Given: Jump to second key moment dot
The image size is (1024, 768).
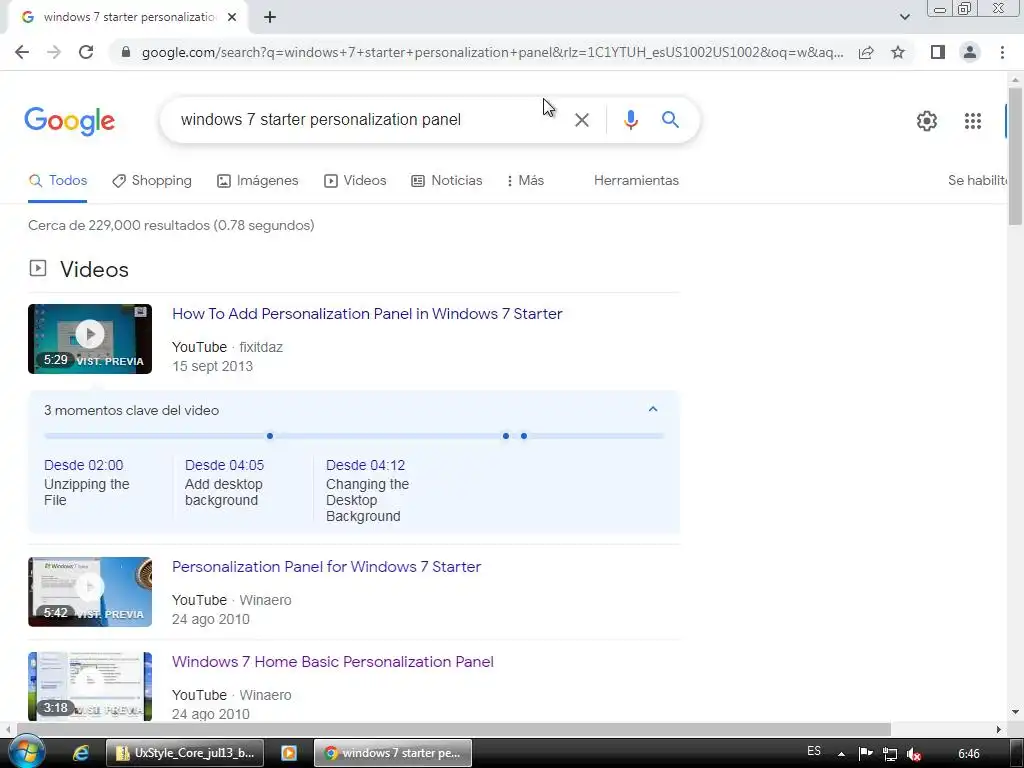Looking at the screenshot, I should click(505, 436).
